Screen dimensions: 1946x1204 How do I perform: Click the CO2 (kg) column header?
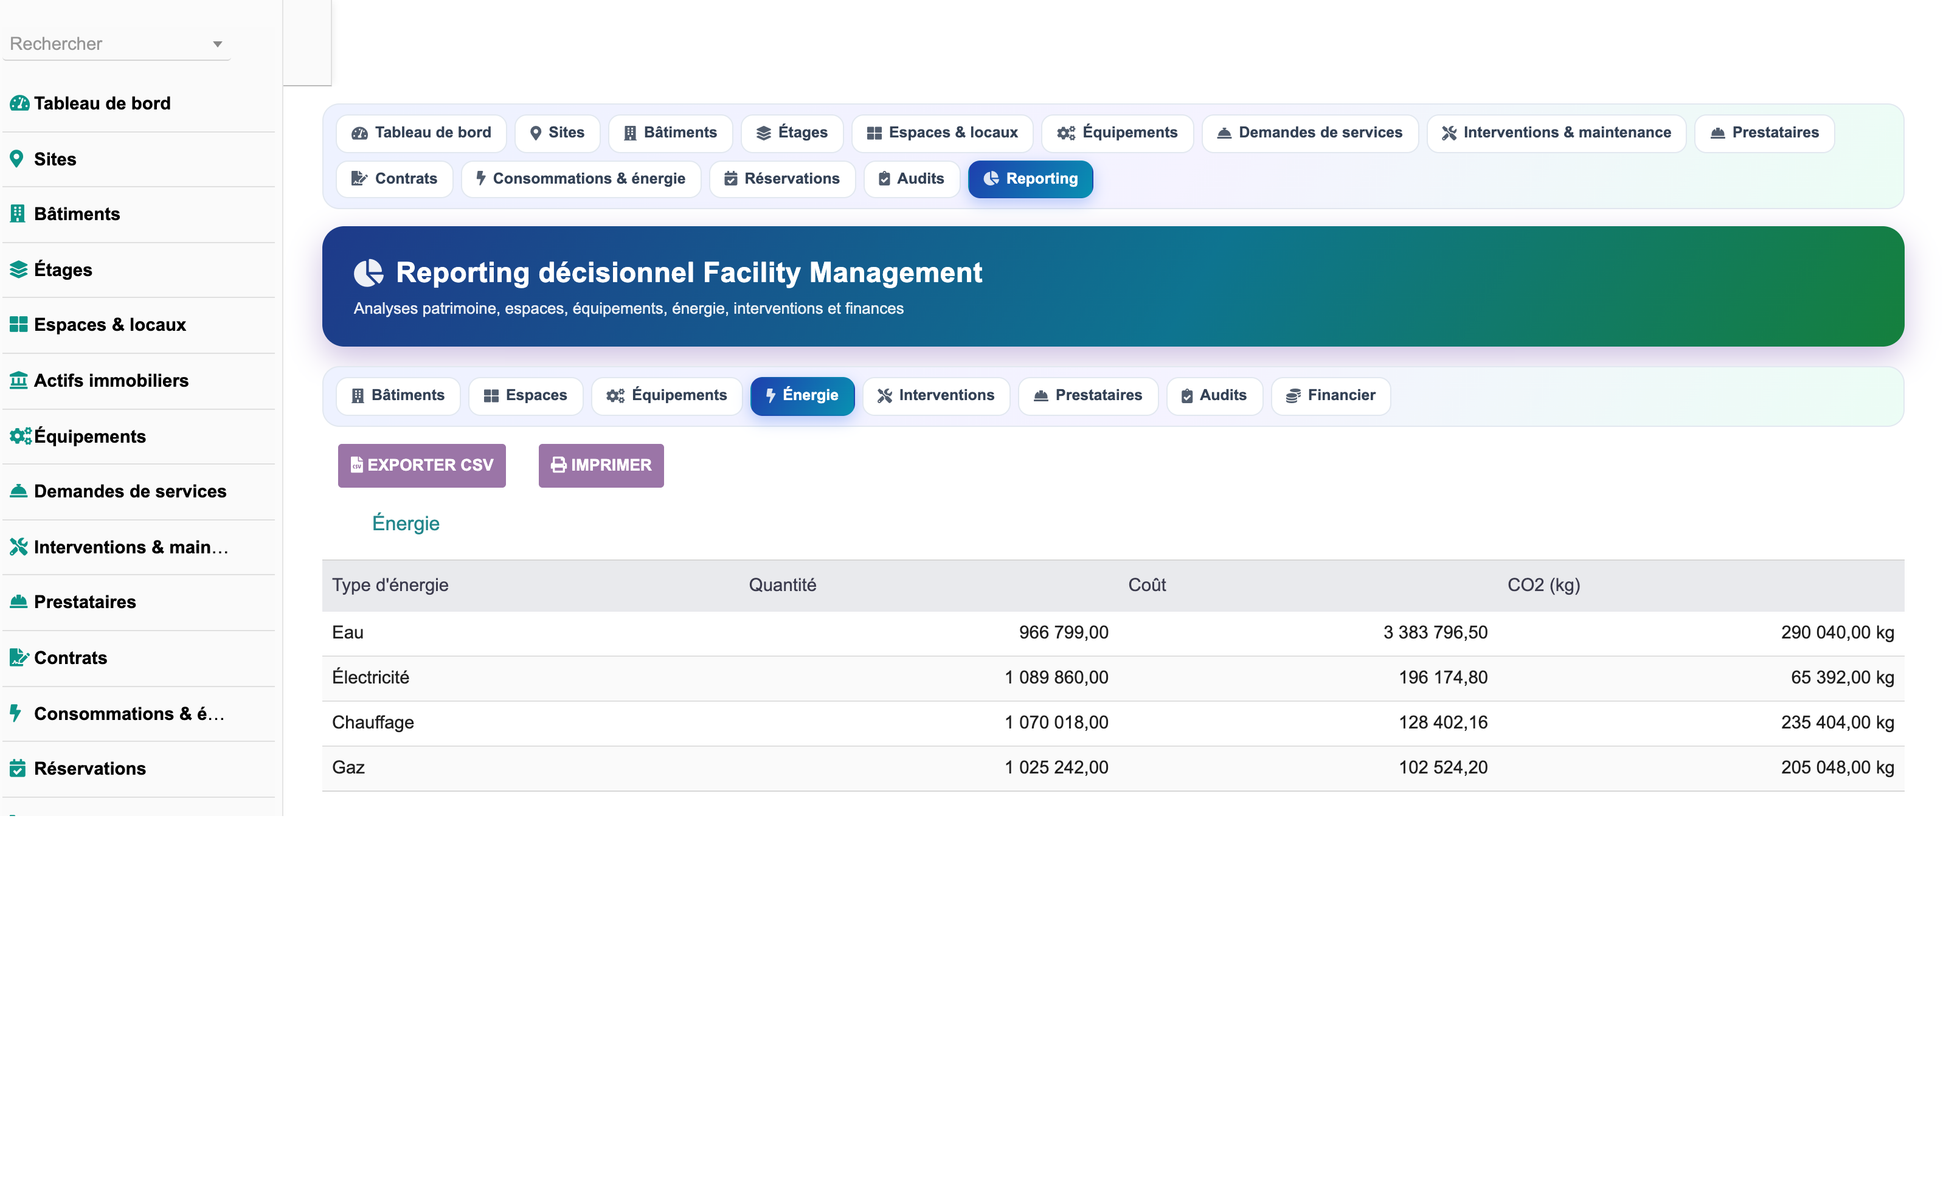point(1544,585)
